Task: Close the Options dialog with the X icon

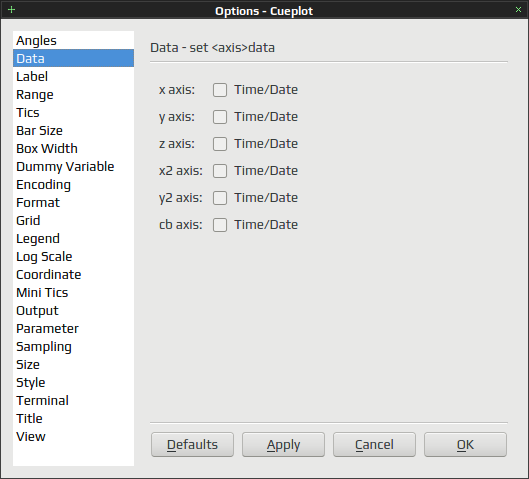Action: tap(518, 10)
